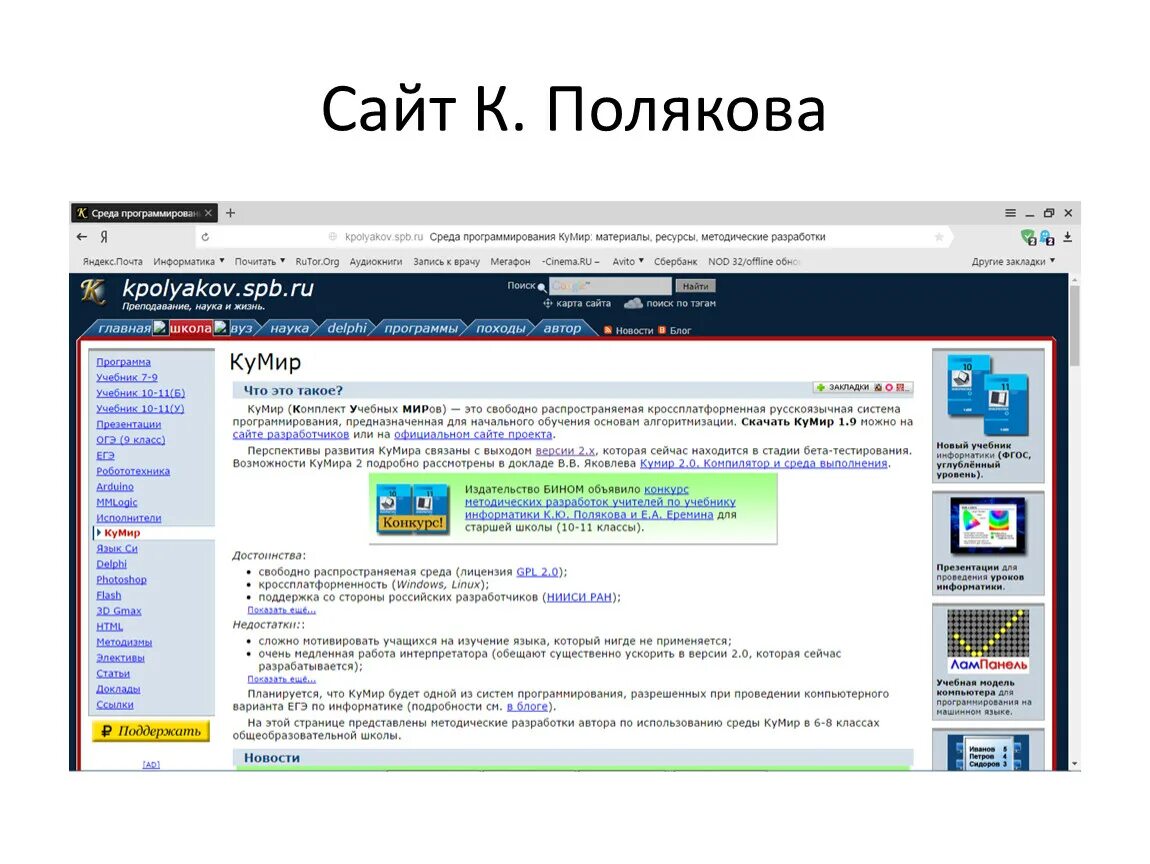Follow официальном сайте проекта link
The width and height of the screenshot is (1150, 864).
click(x=473, y=434)
